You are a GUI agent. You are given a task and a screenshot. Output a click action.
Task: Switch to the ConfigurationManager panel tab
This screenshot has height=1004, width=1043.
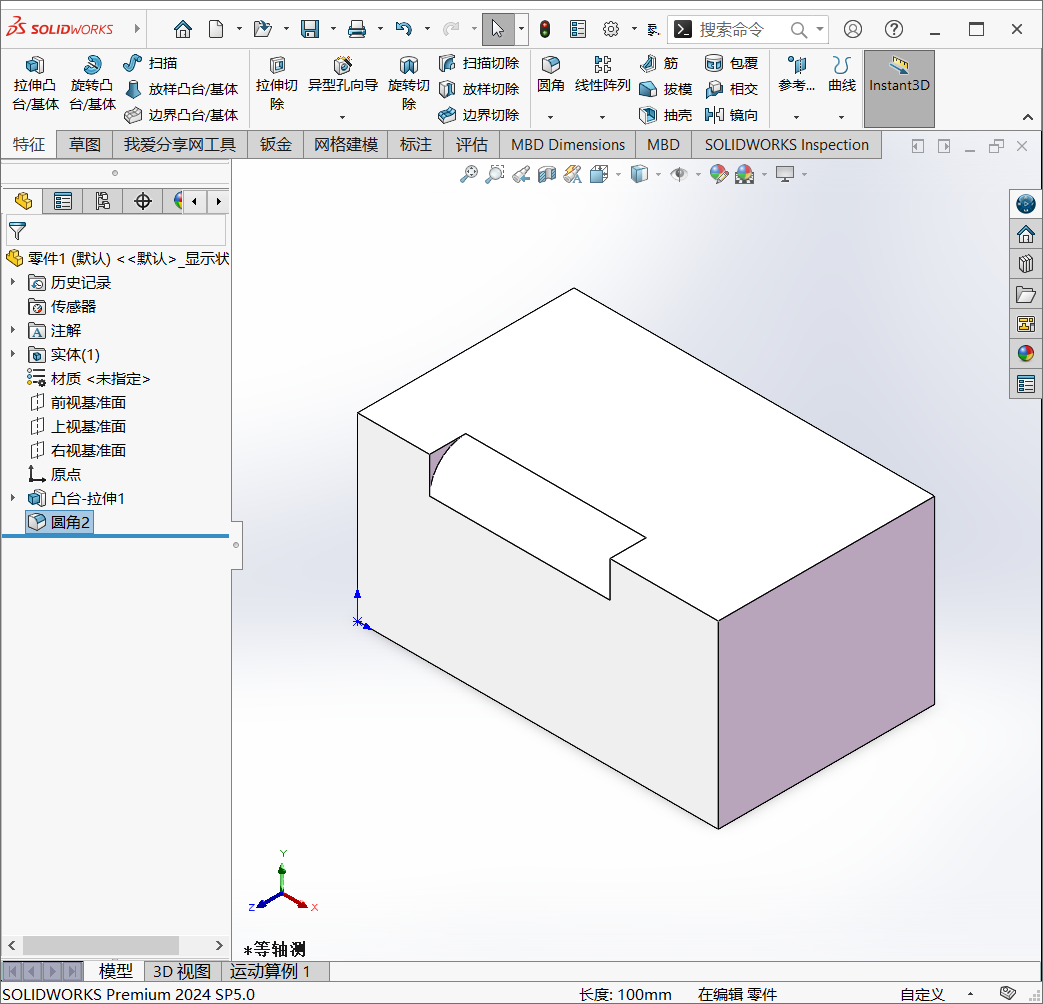coord(103,201)
